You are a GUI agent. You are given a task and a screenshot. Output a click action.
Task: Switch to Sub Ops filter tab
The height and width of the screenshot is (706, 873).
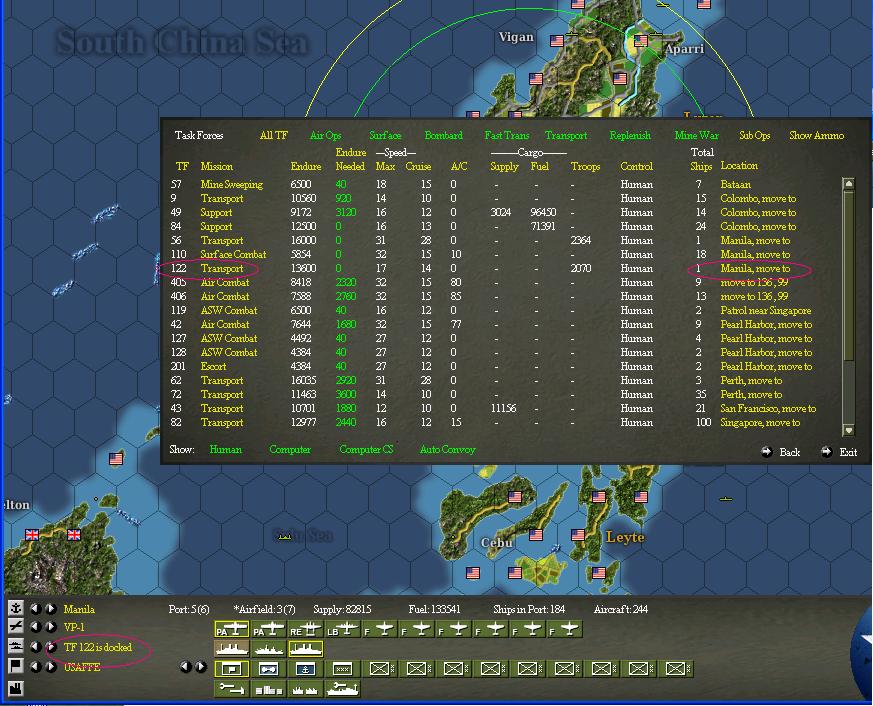pyautogui.click(x=754, y=135)
